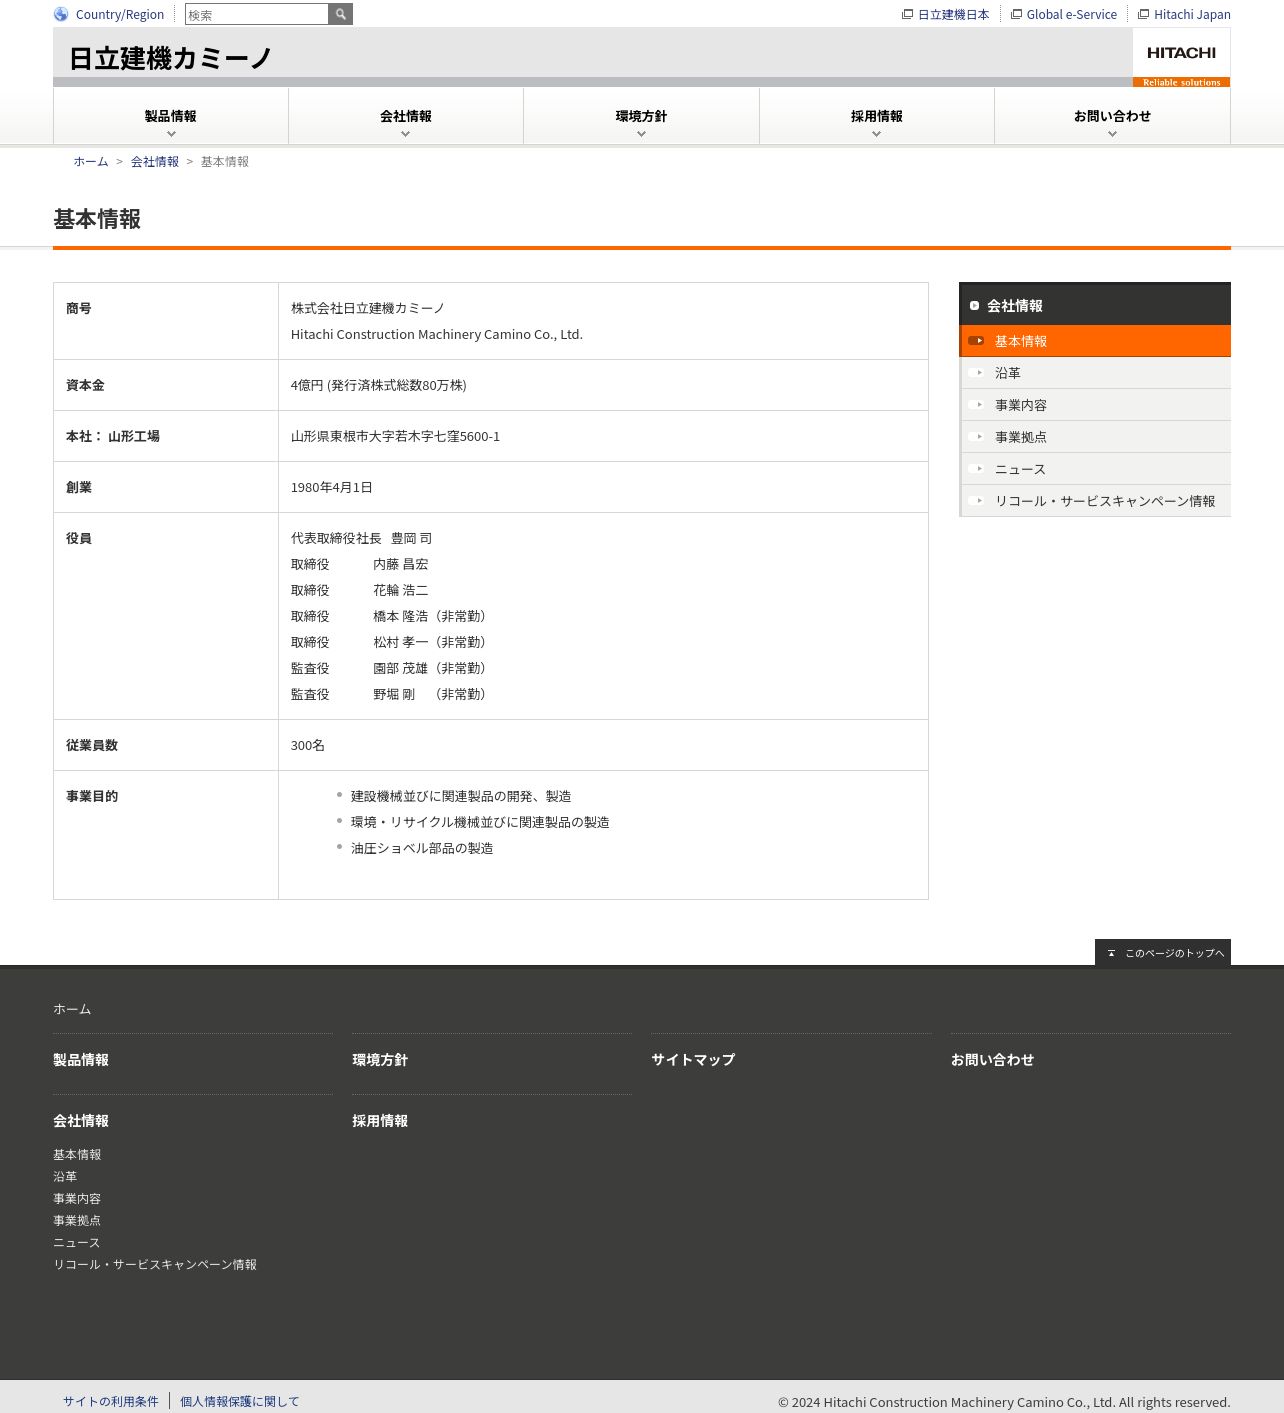
Task: Open the 製品情報 top menu
Action: tap(171, 116)
